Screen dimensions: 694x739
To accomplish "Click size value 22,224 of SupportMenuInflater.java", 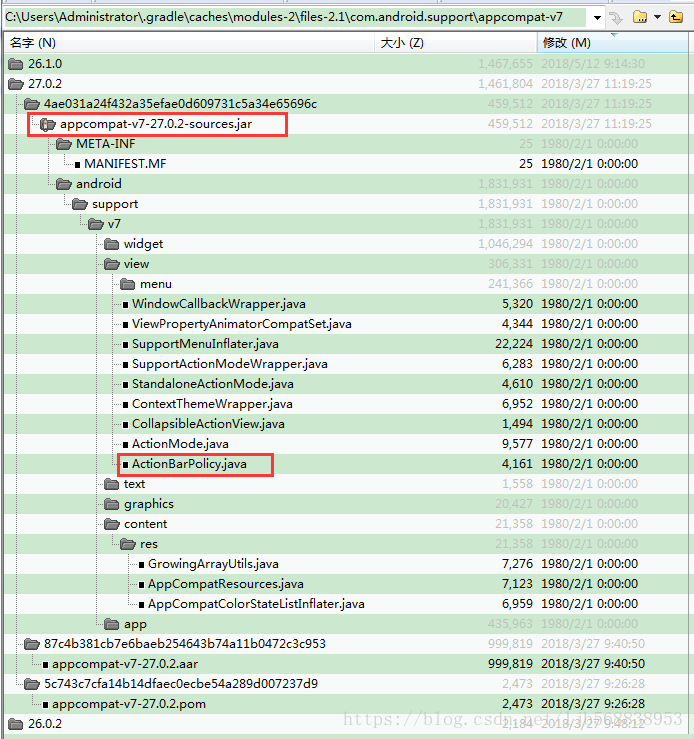I will click(514, 344).
